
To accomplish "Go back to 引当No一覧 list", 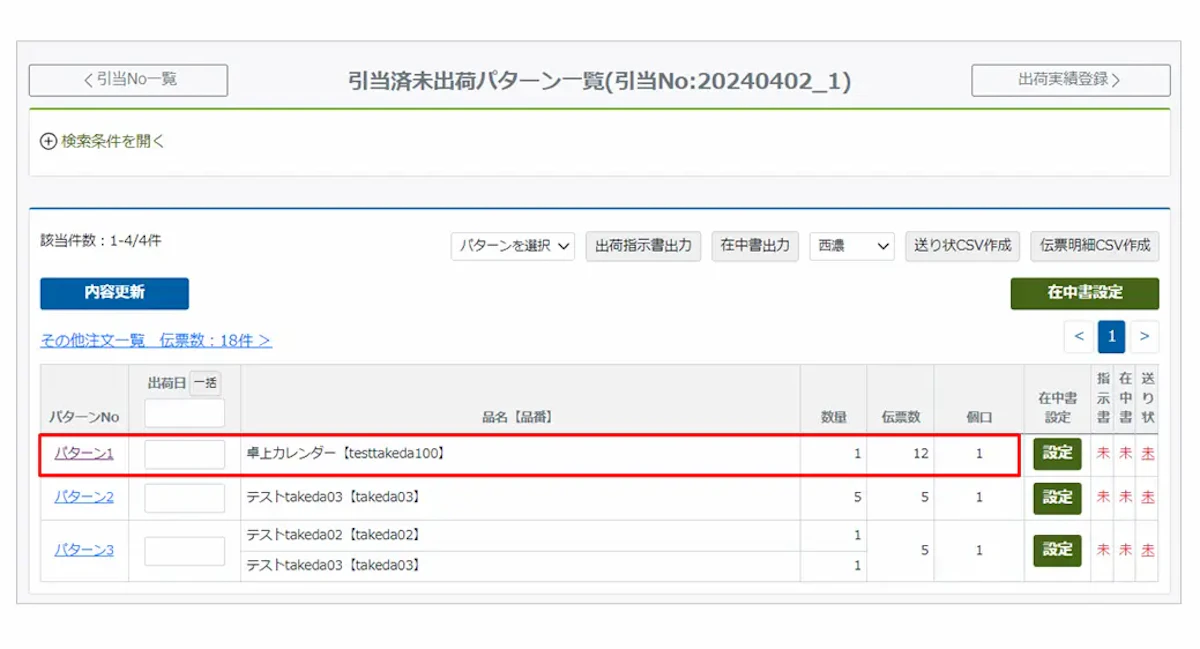I will [x=128, y=80].
